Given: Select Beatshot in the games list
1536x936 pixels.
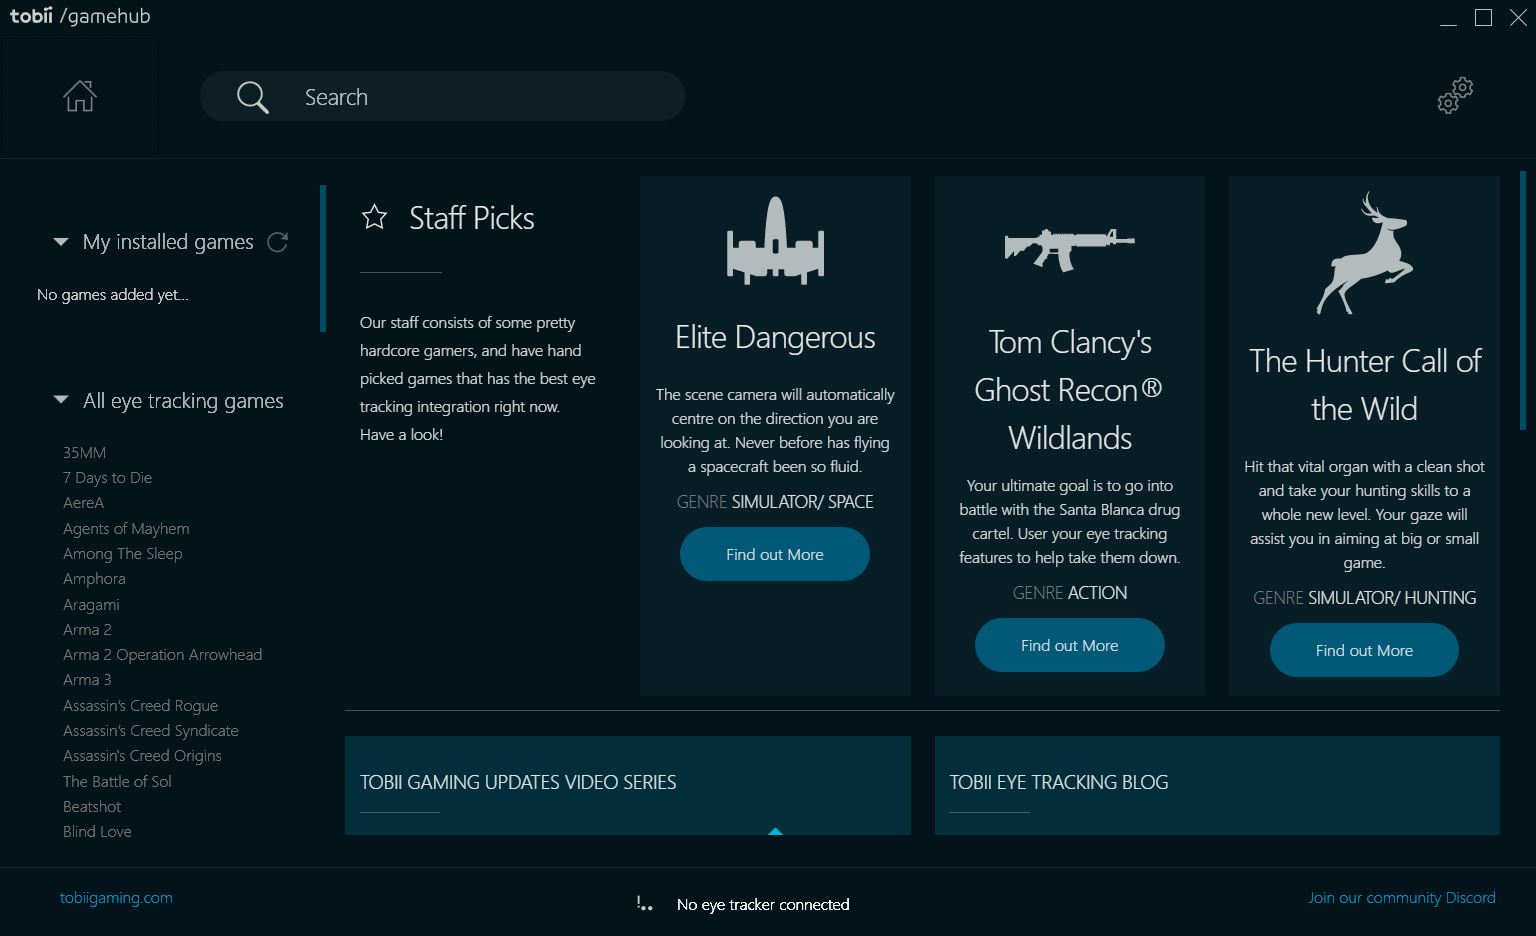Looking at the screenshot, I should click(x=91, y=806).
